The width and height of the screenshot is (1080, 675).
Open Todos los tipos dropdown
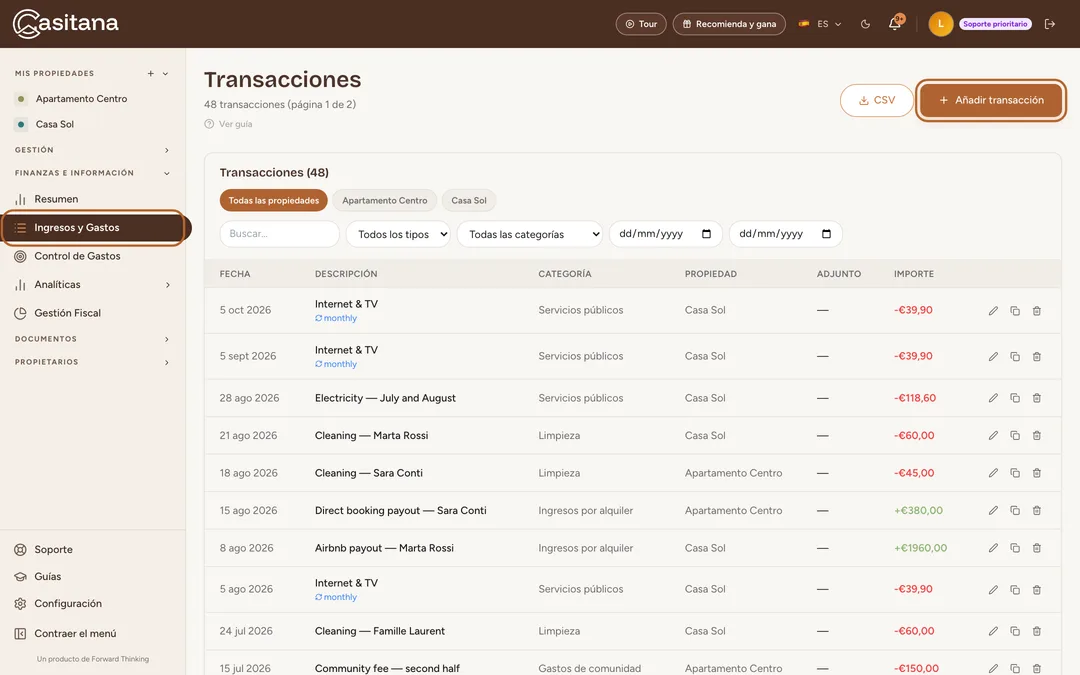click(398, 234)
